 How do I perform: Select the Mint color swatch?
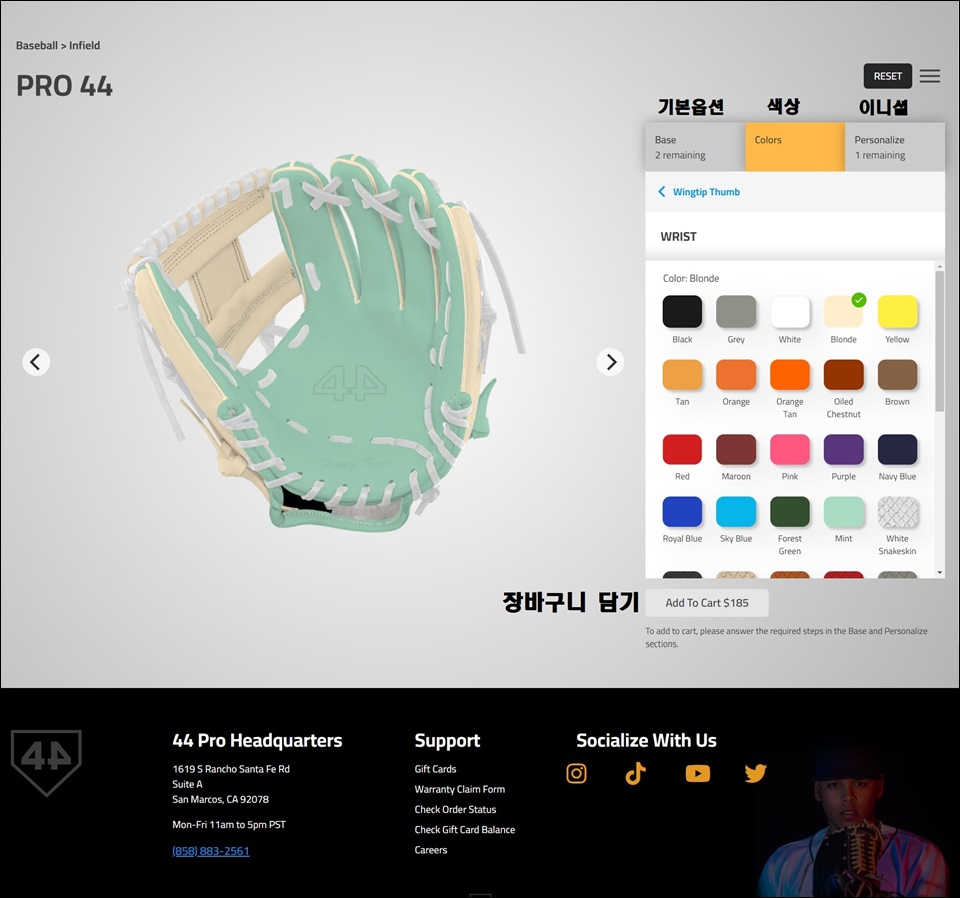[843, 512]
